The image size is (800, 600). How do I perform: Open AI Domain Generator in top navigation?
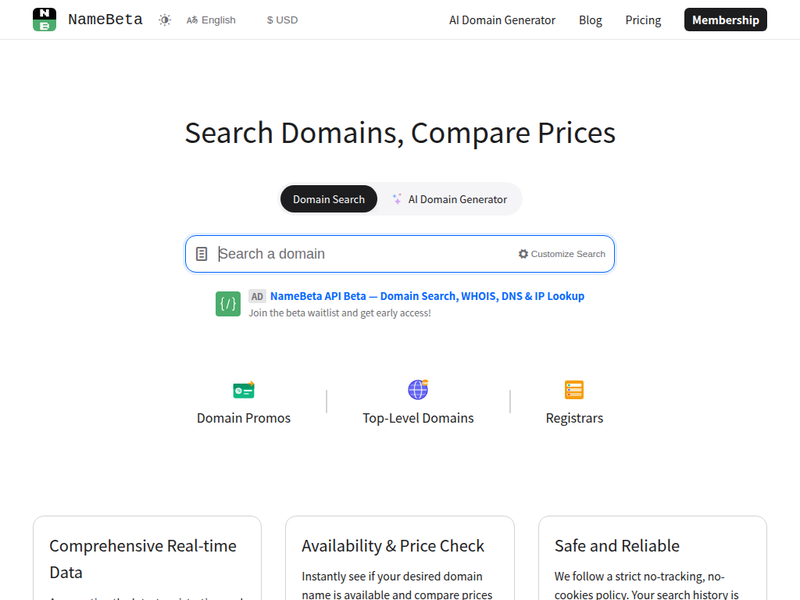coord(502,20)
